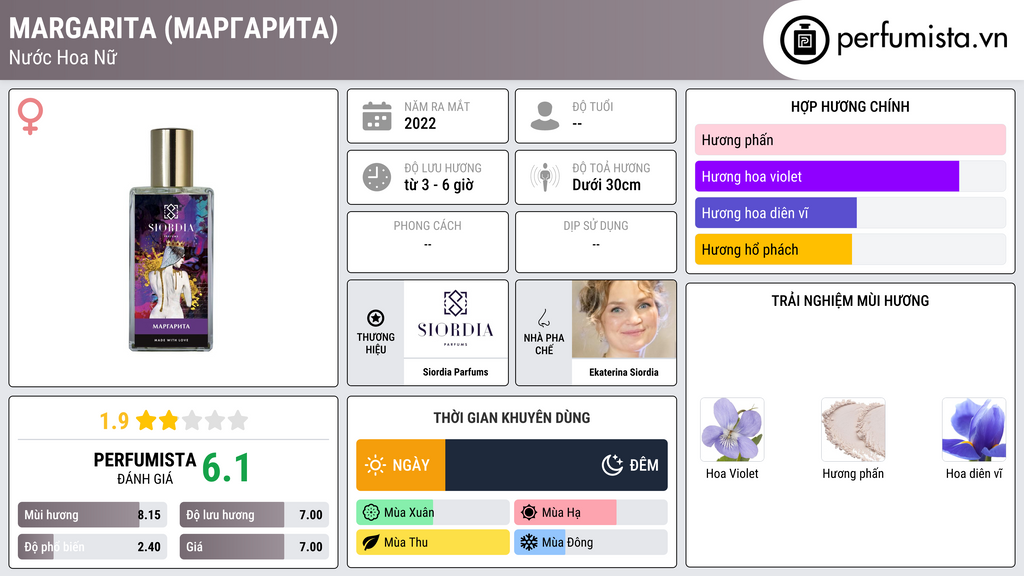The image size is (1024, 576).
Task: Click the Dưới 30cm value
Action: (606, 185)
